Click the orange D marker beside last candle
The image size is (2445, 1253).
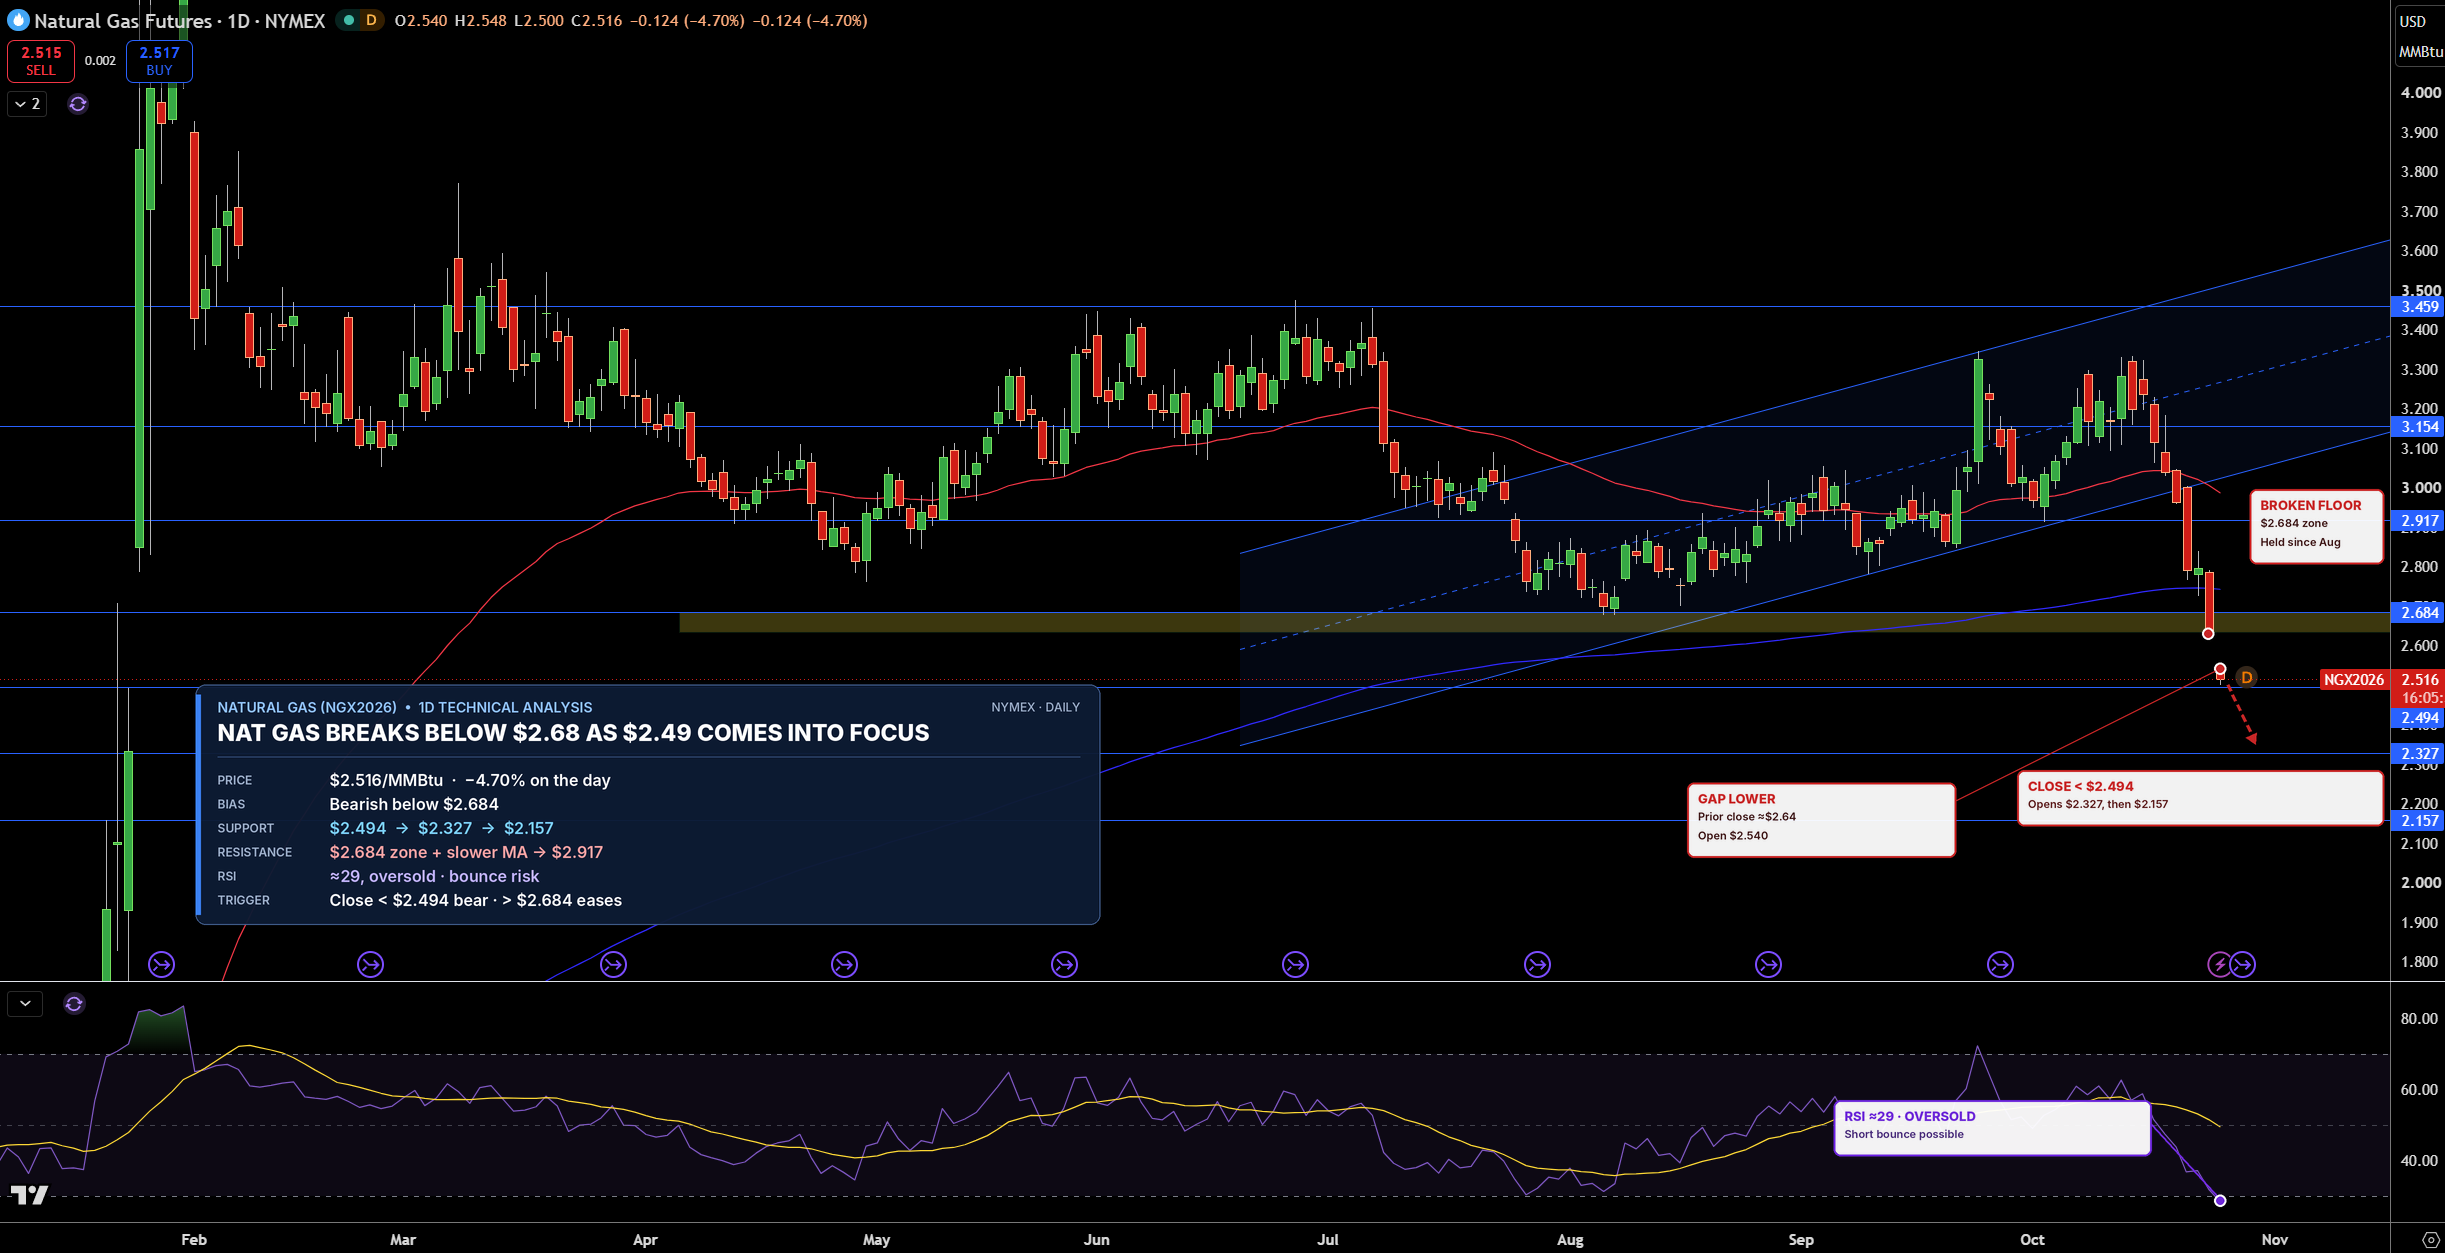coord(2247,678)
